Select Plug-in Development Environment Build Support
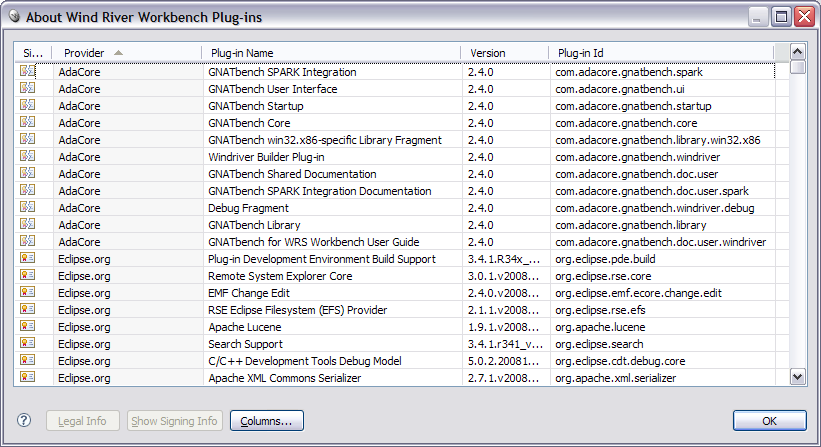Screen dimensions: 821x447 tap(322, 259)
